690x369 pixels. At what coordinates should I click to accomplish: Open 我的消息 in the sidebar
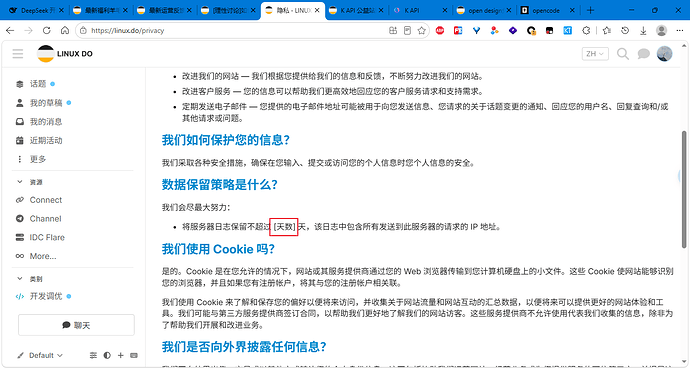[46, 122]
